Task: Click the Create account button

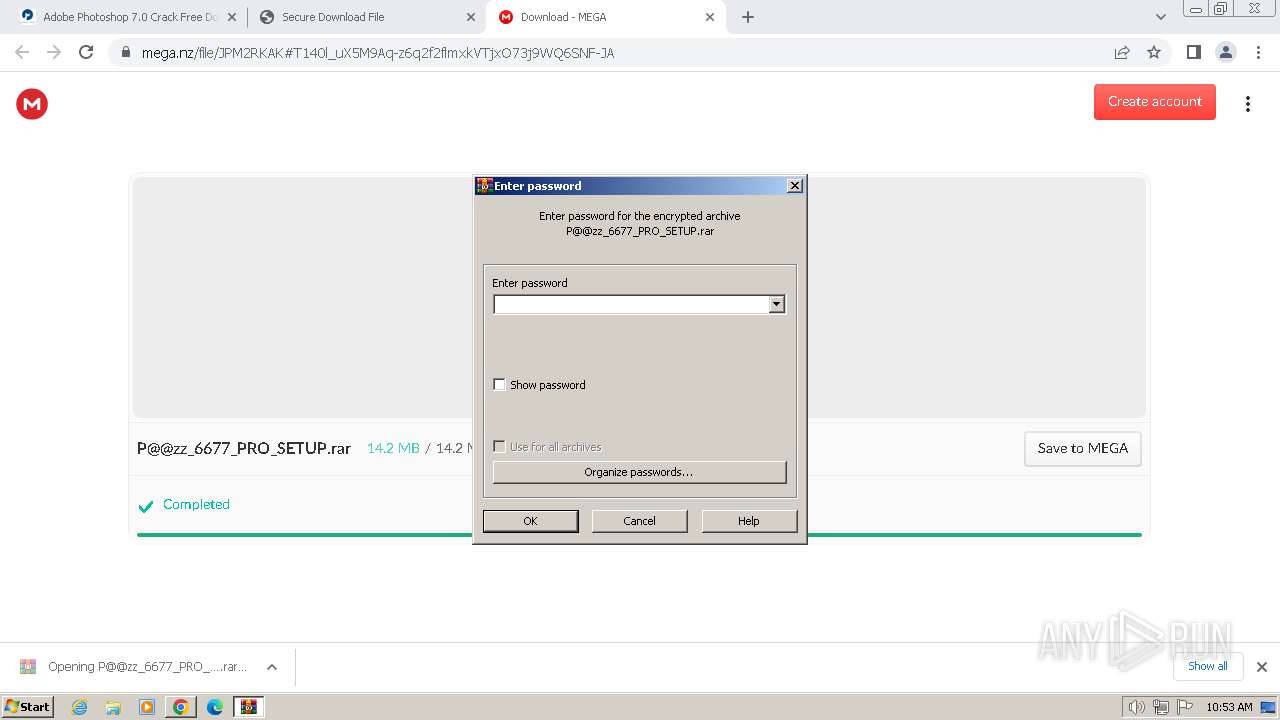Action: click(x=1155, y=102)
